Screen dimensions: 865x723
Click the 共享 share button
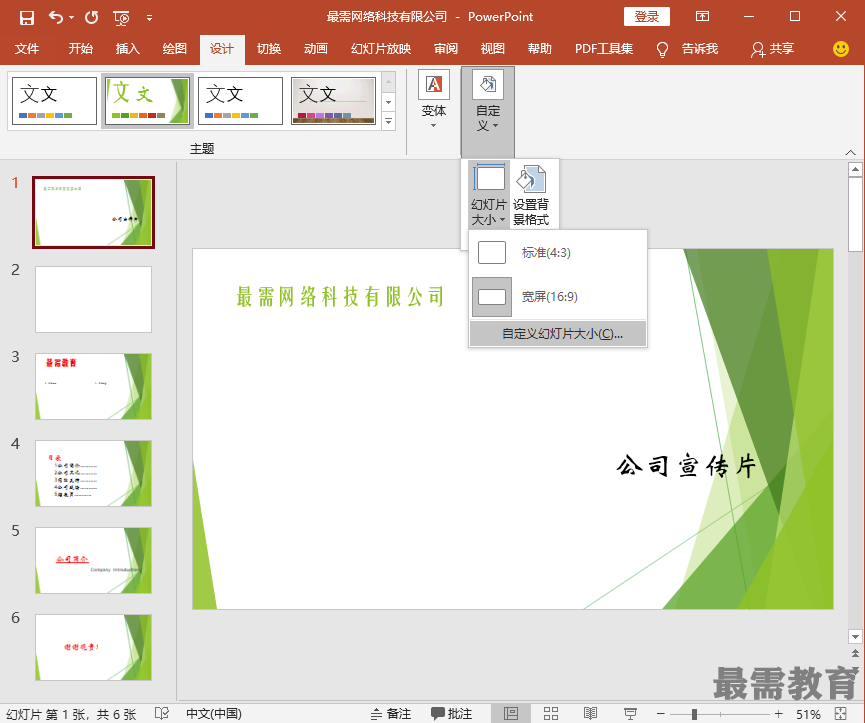tap(772, 49)
